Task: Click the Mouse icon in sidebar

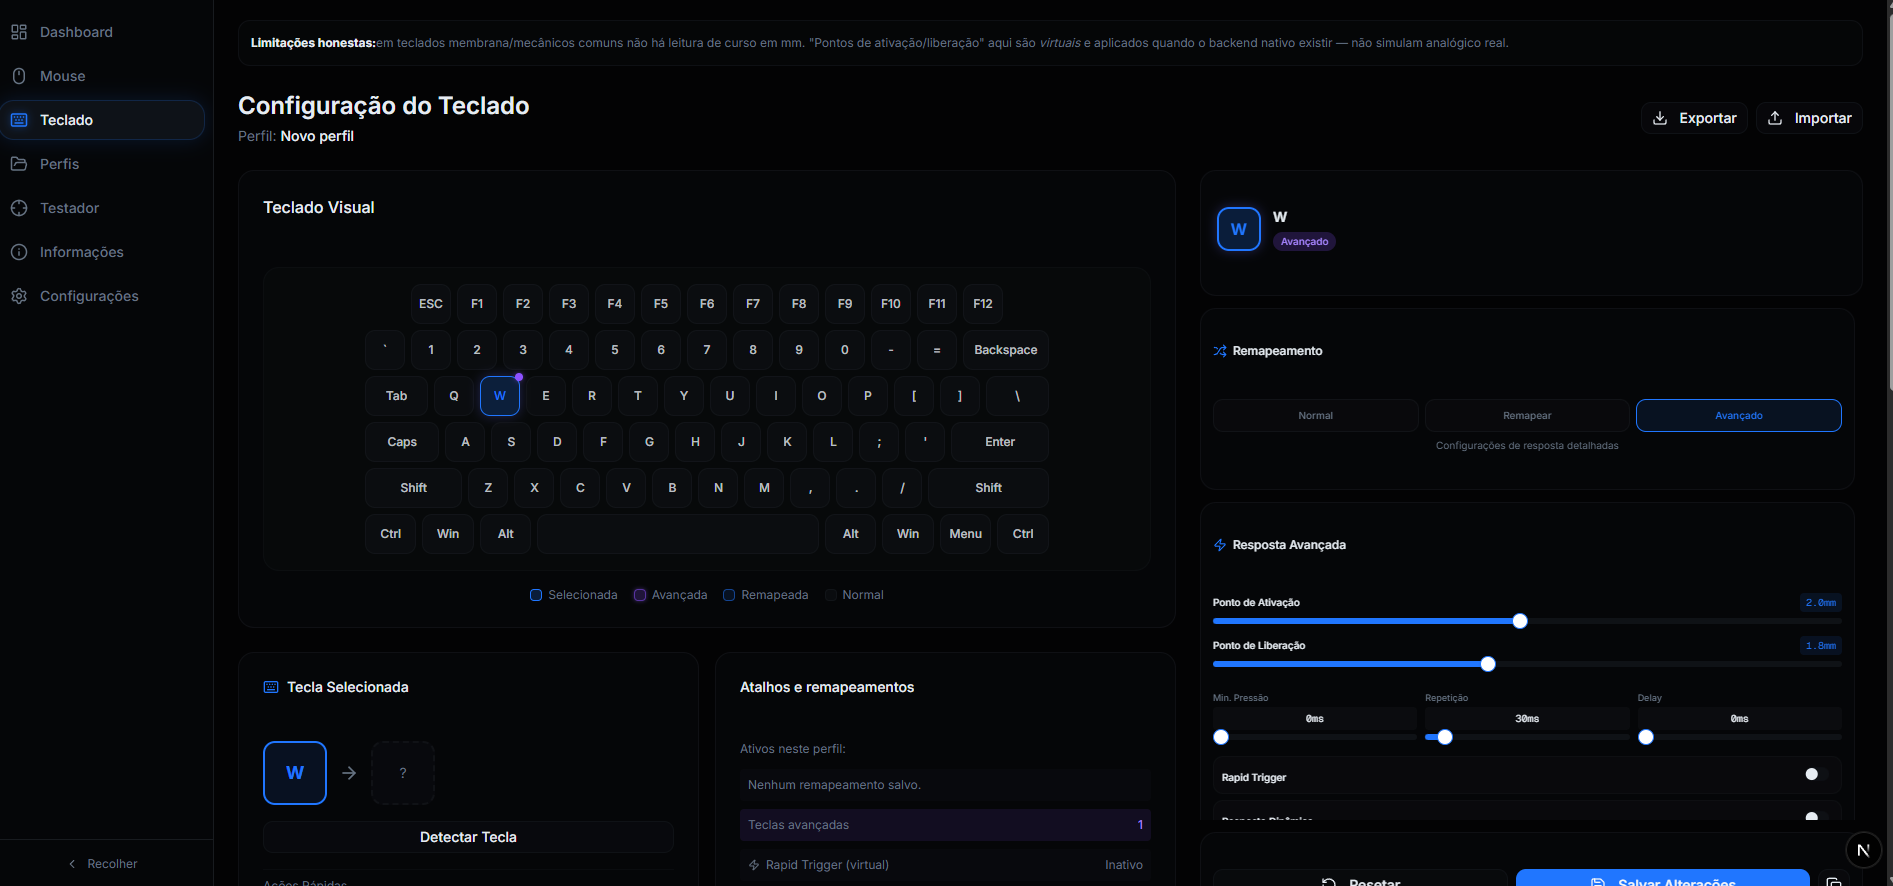Action: click(x=19, y=76)
